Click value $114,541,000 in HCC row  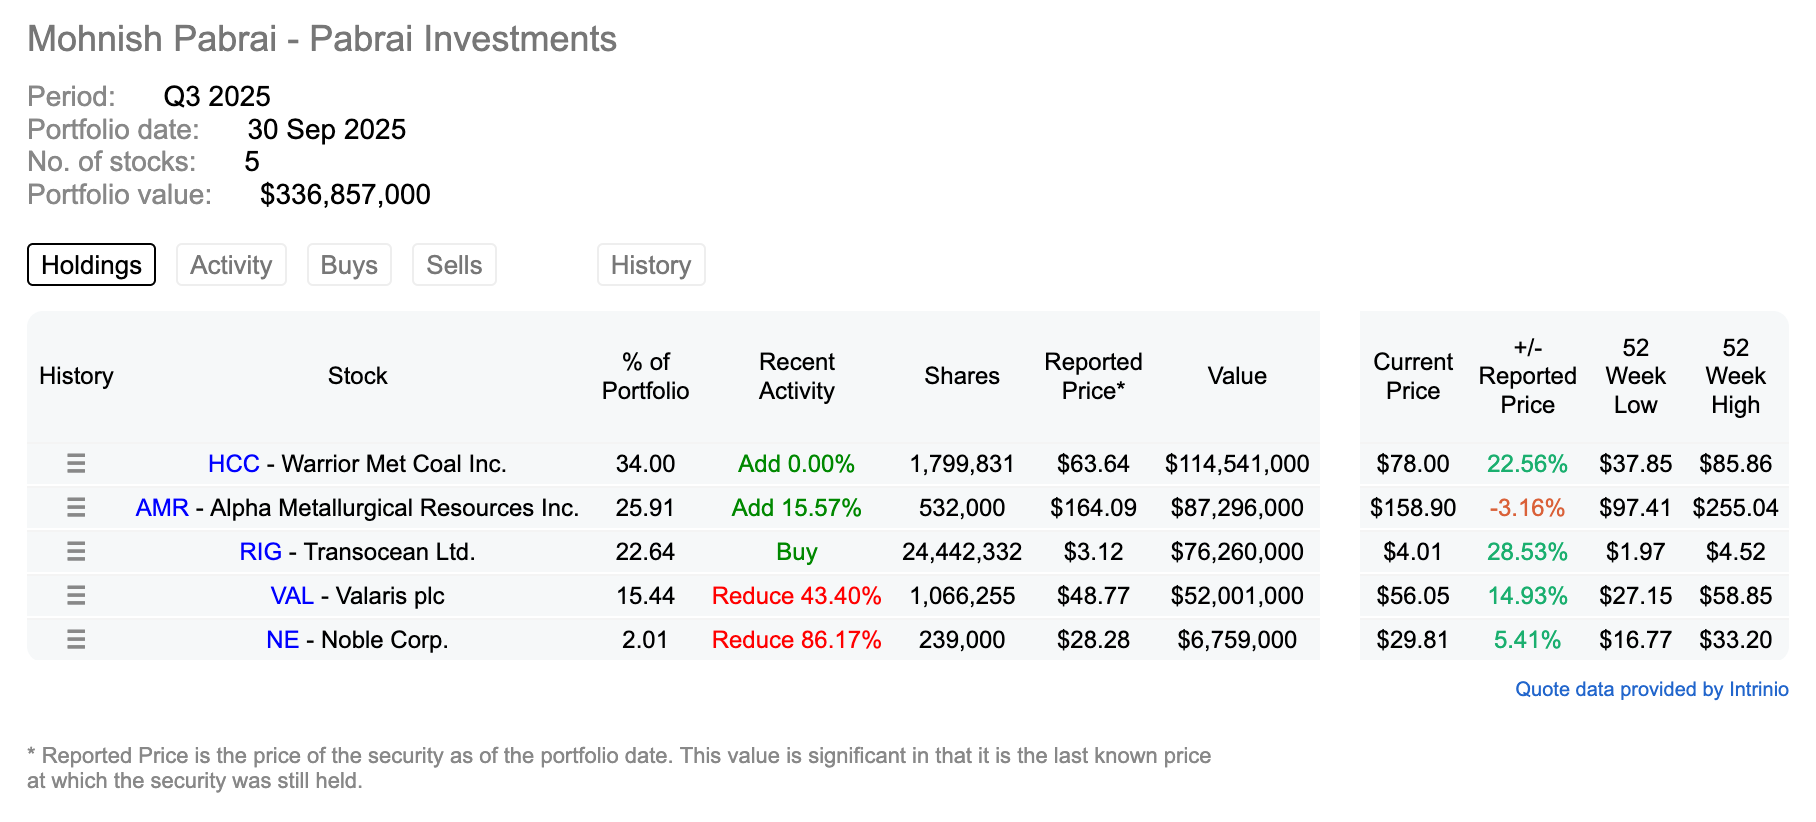coord(1237,464)
